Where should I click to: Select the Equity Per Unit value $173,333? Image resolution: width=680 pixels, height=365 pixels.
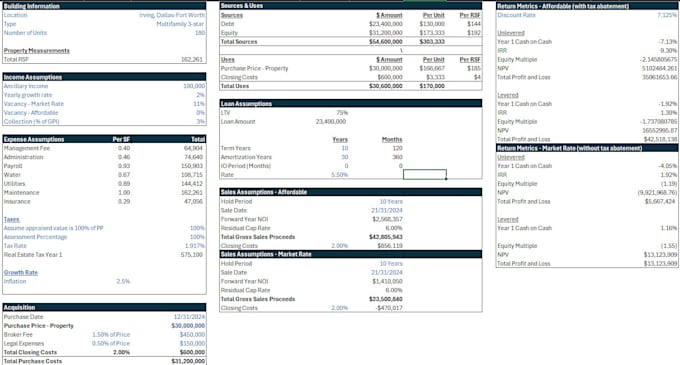[432, 33]
